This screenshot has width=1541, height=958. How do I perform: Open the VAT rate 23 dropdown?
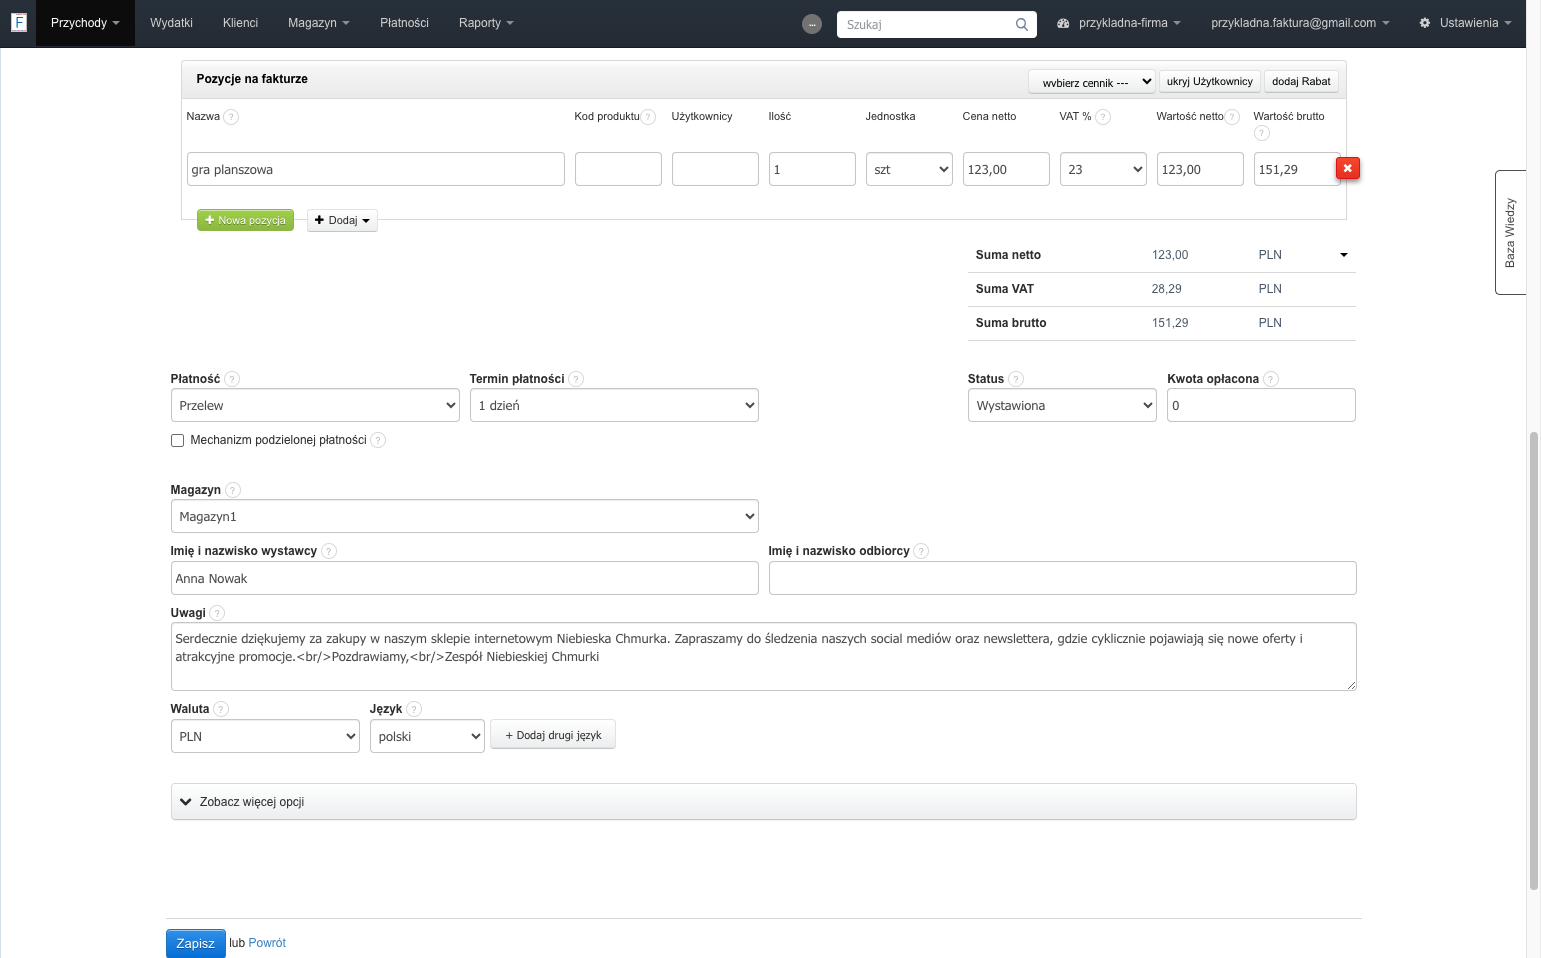coord(1103,169)
